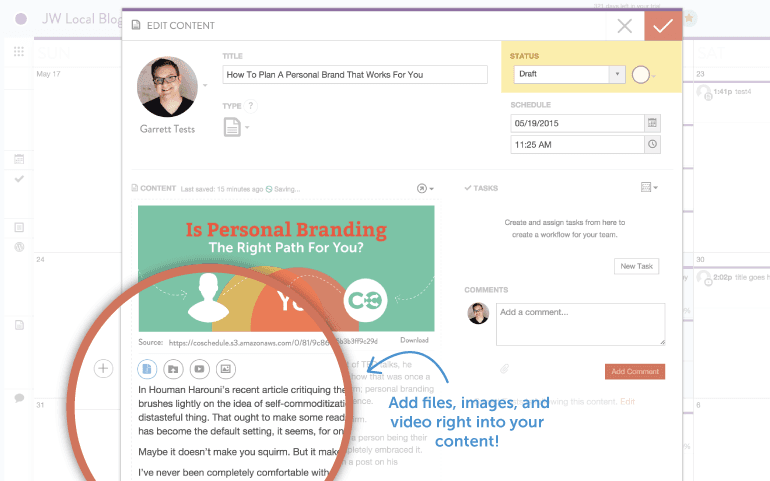Image resolution: width=770 pixels, height=481 pixels.
Task: Focus the Add a comment text box
Action: 580,324
